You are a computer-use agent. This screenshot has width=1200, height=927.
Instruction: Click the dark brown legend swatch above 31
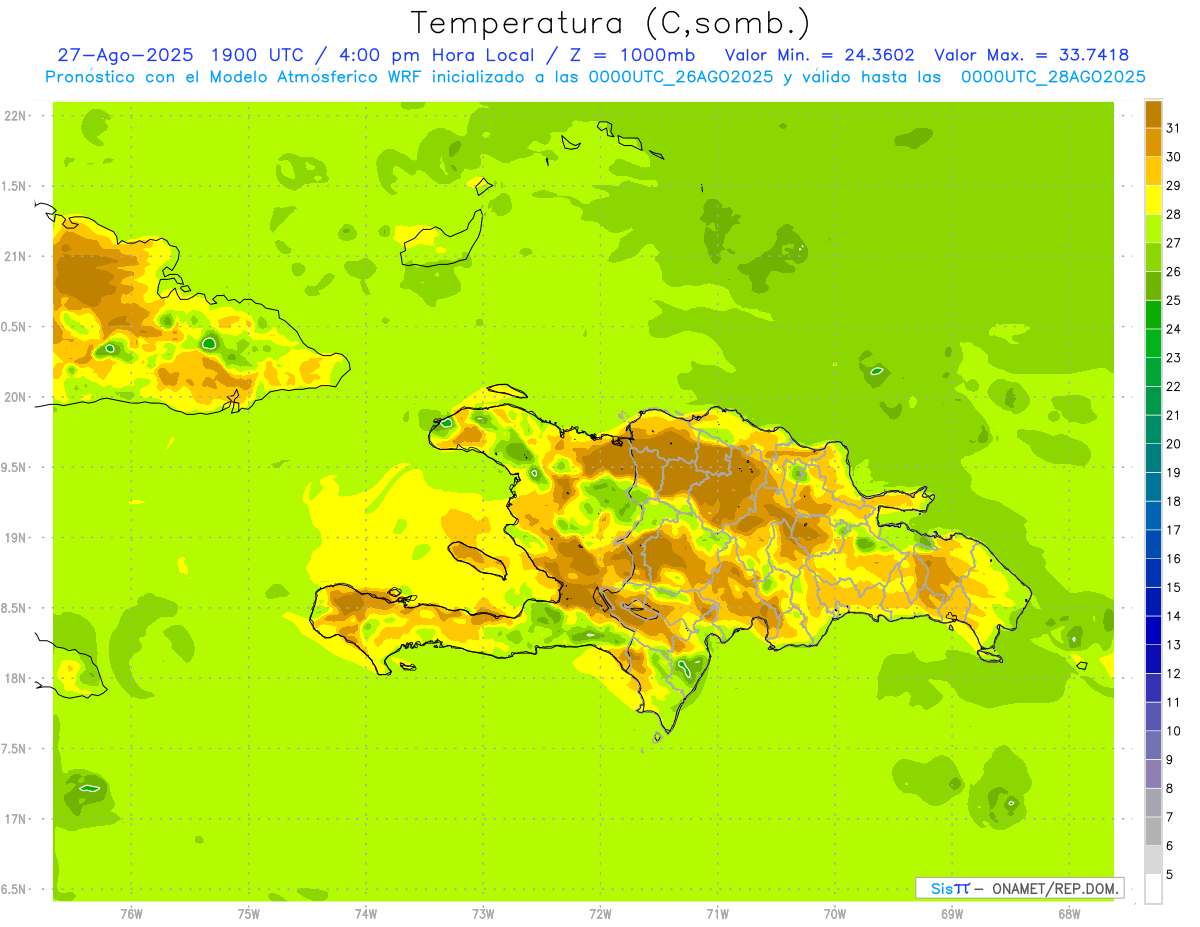pyautogui.click(x=1153, y=114)
